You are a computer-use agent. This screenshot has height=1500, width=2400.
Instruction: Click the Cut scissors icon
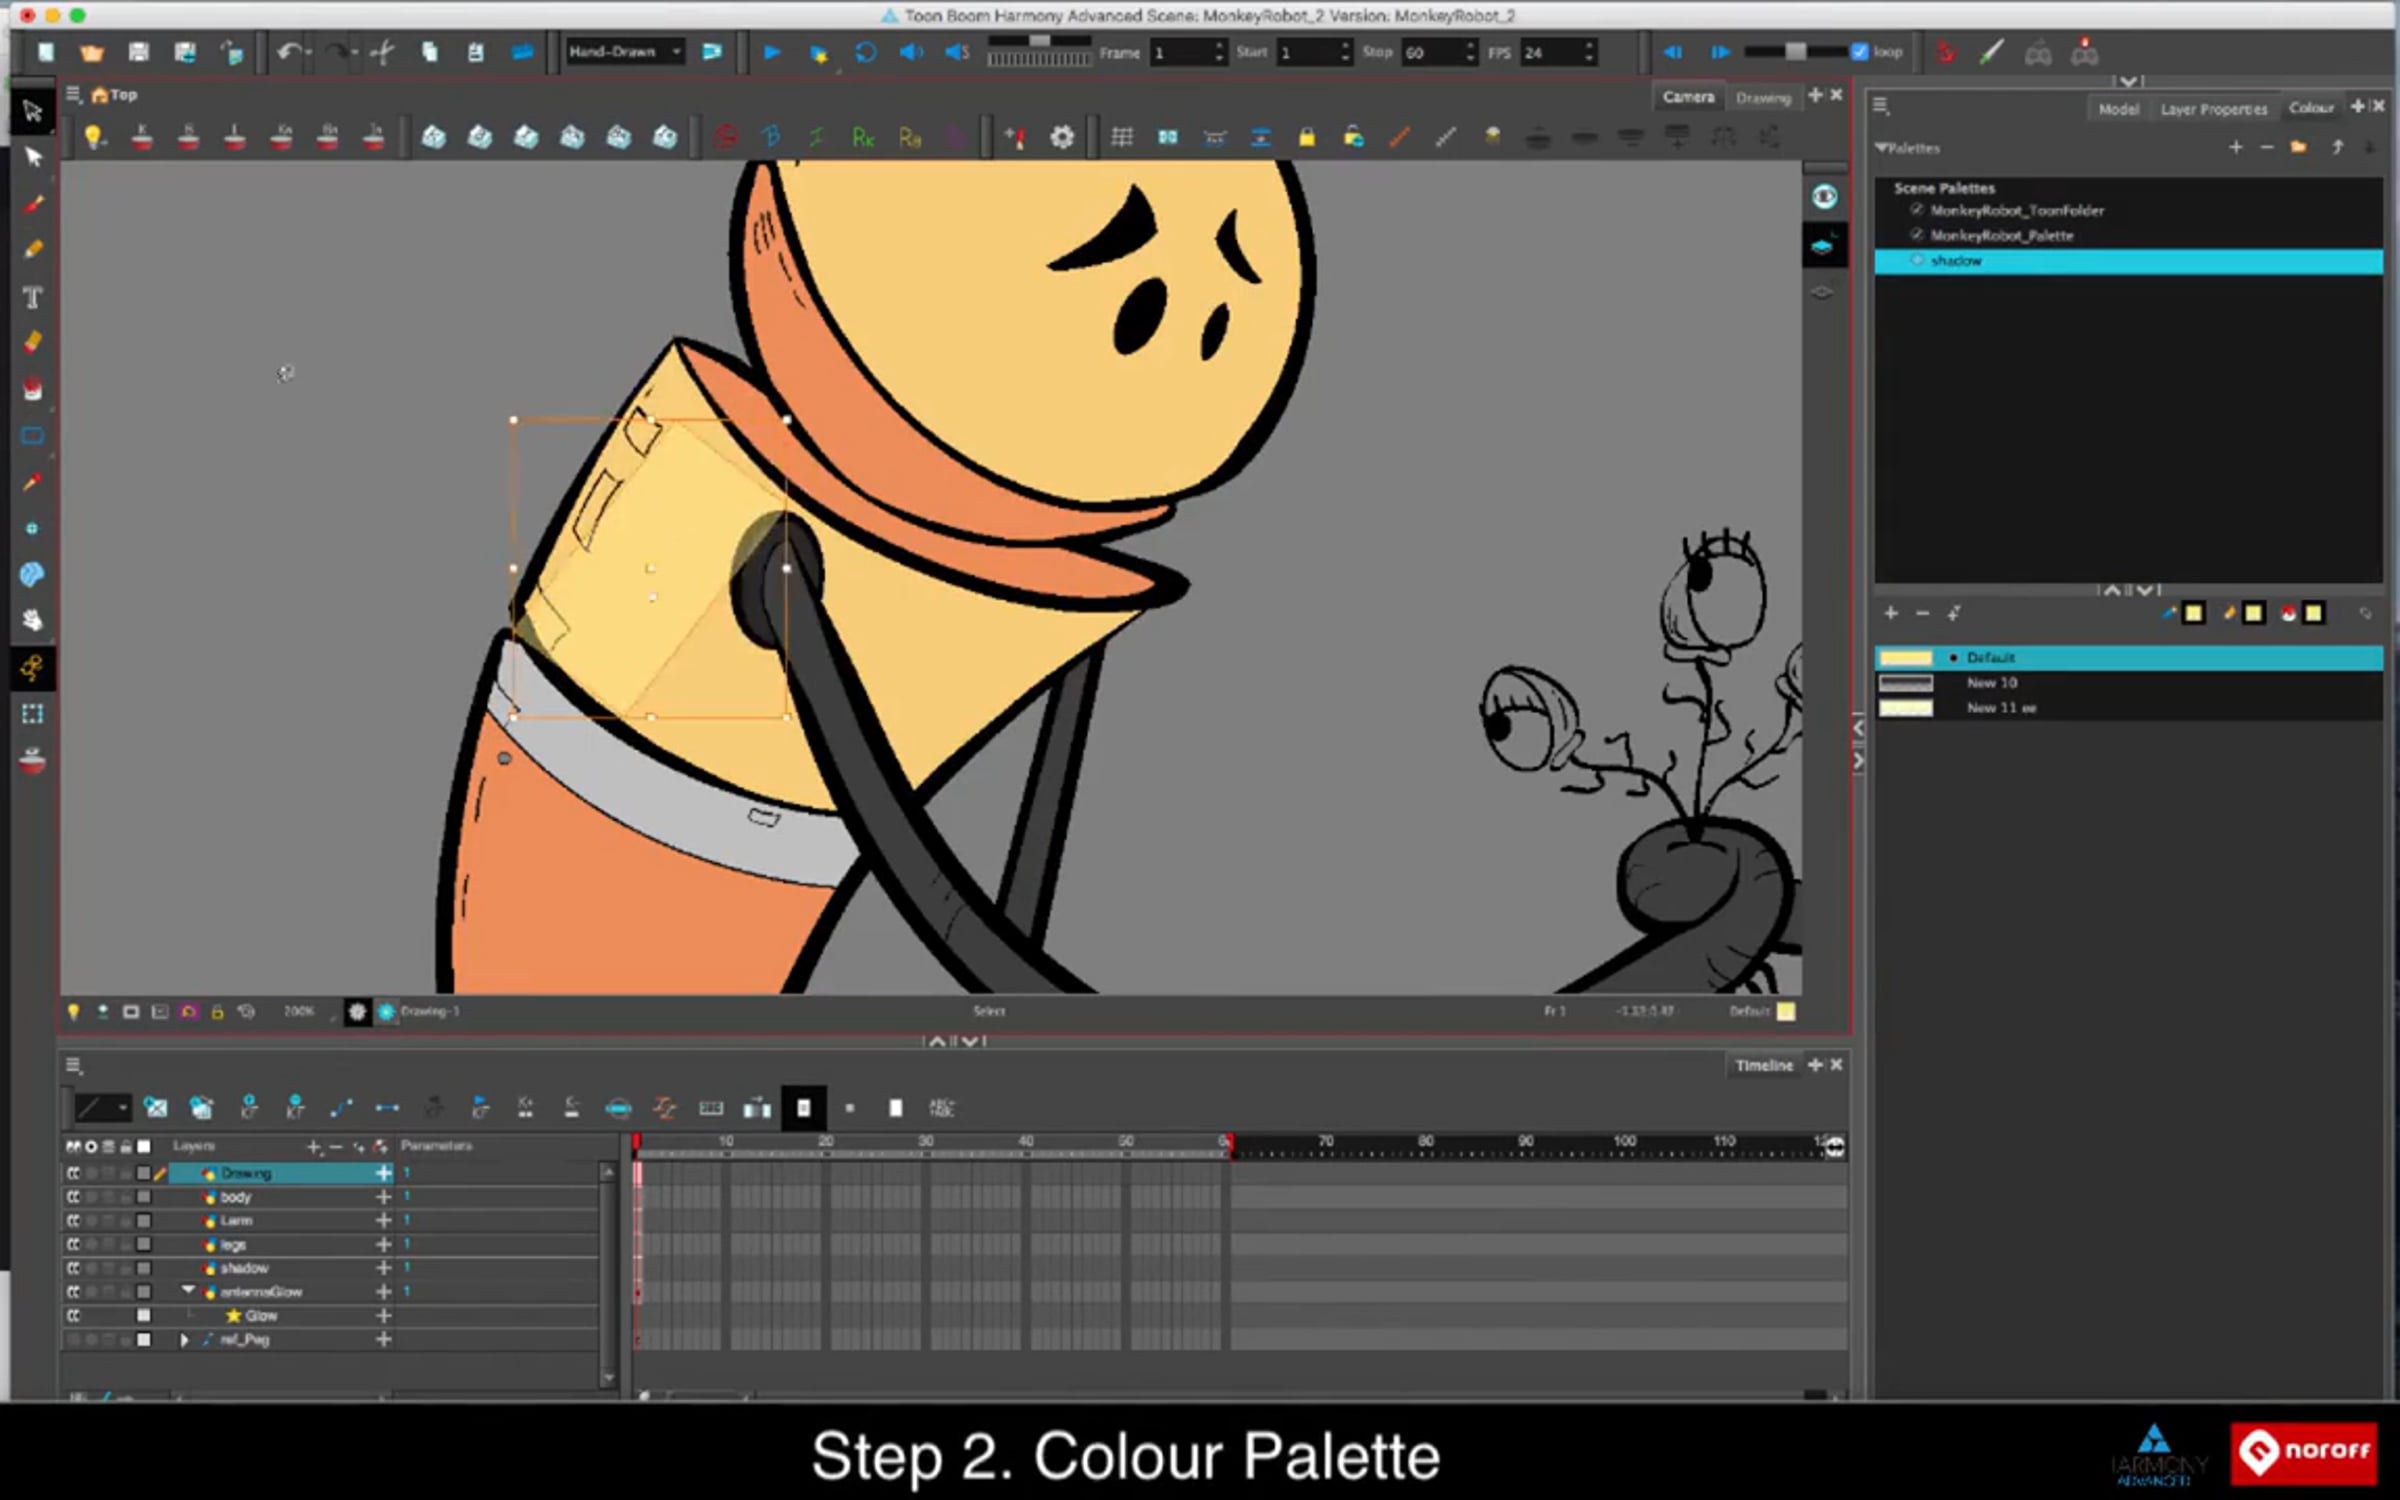pyautogui.click(x=382, y=52)
